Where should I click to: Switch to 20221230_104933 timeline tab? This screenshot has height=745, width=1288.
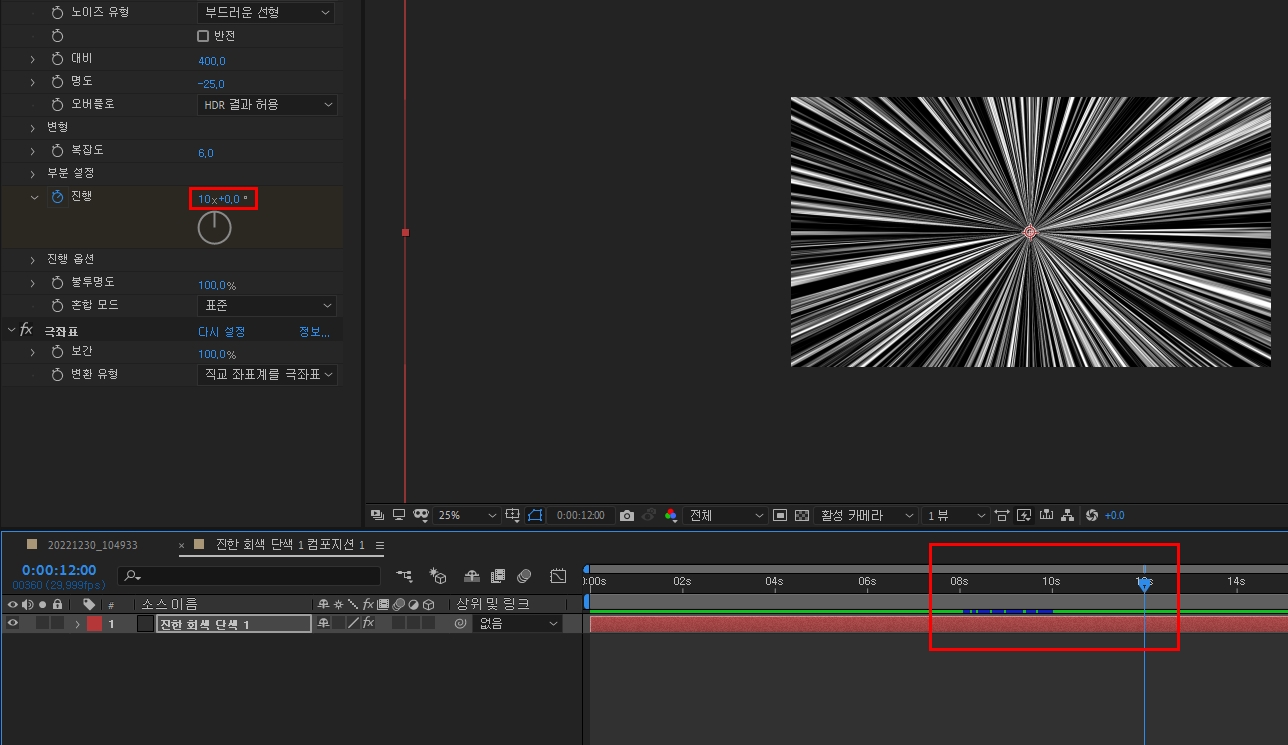click(x=92, y=545)
